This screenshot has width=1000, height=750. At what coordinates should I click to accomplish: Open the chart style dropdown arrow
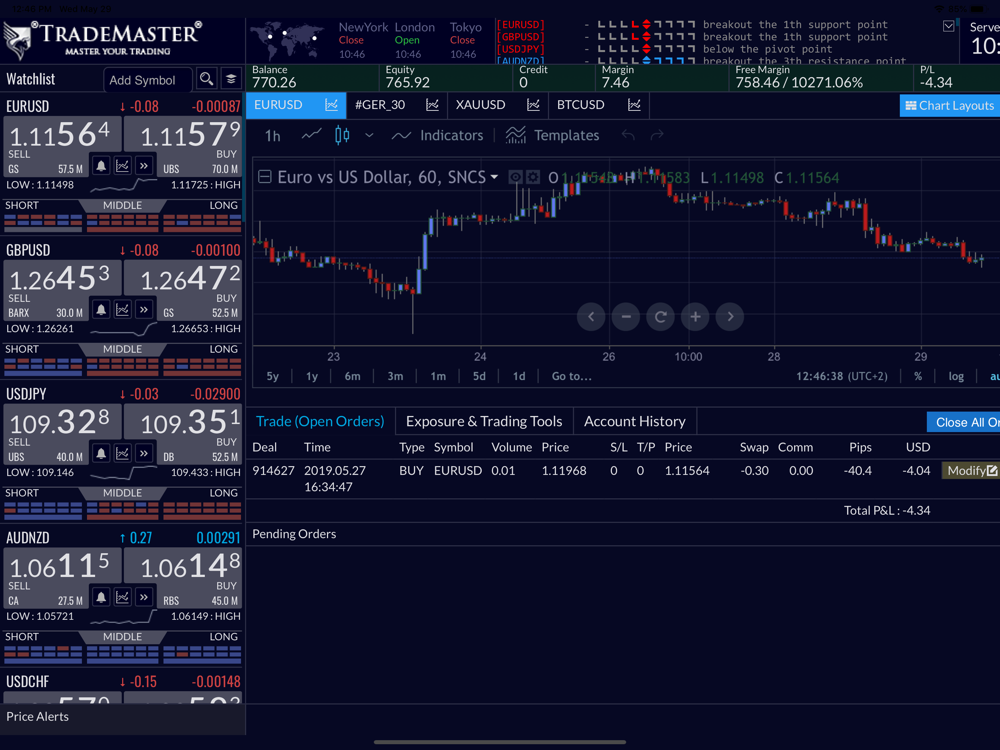(369, 135)
